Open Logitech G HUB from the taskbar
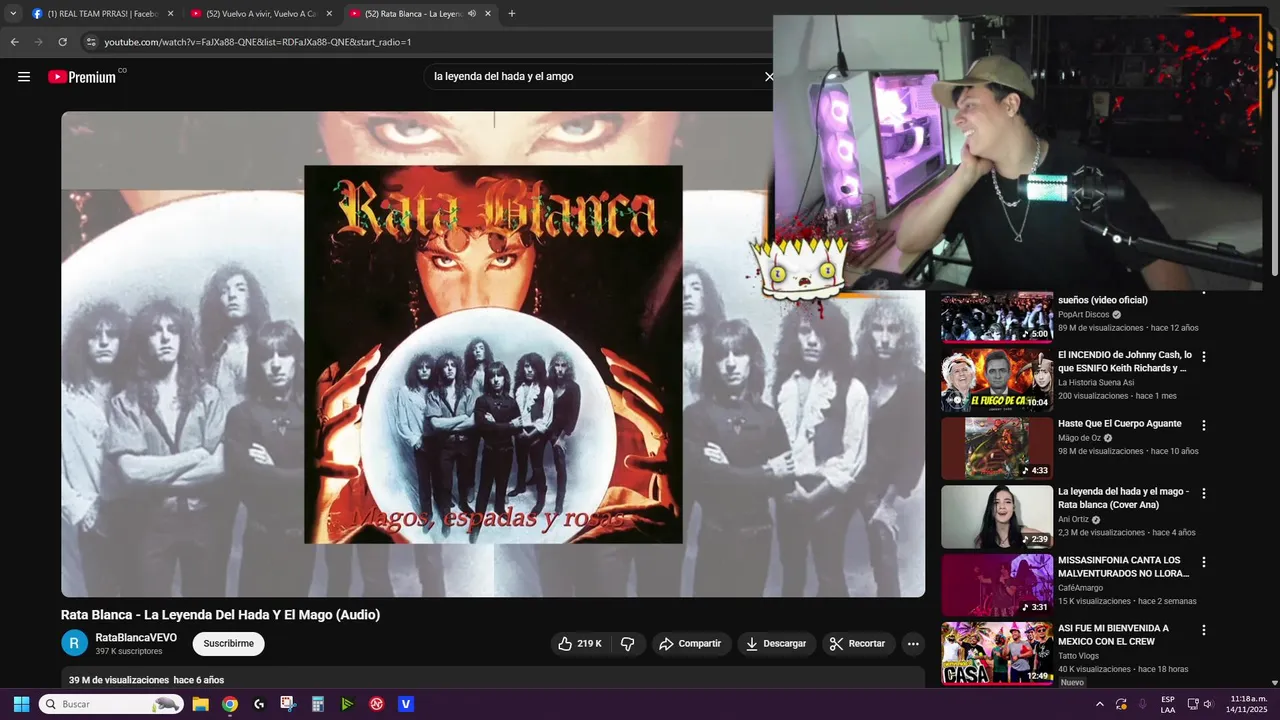This screenshot has height=720, width=1280. [x=259, y=704]
